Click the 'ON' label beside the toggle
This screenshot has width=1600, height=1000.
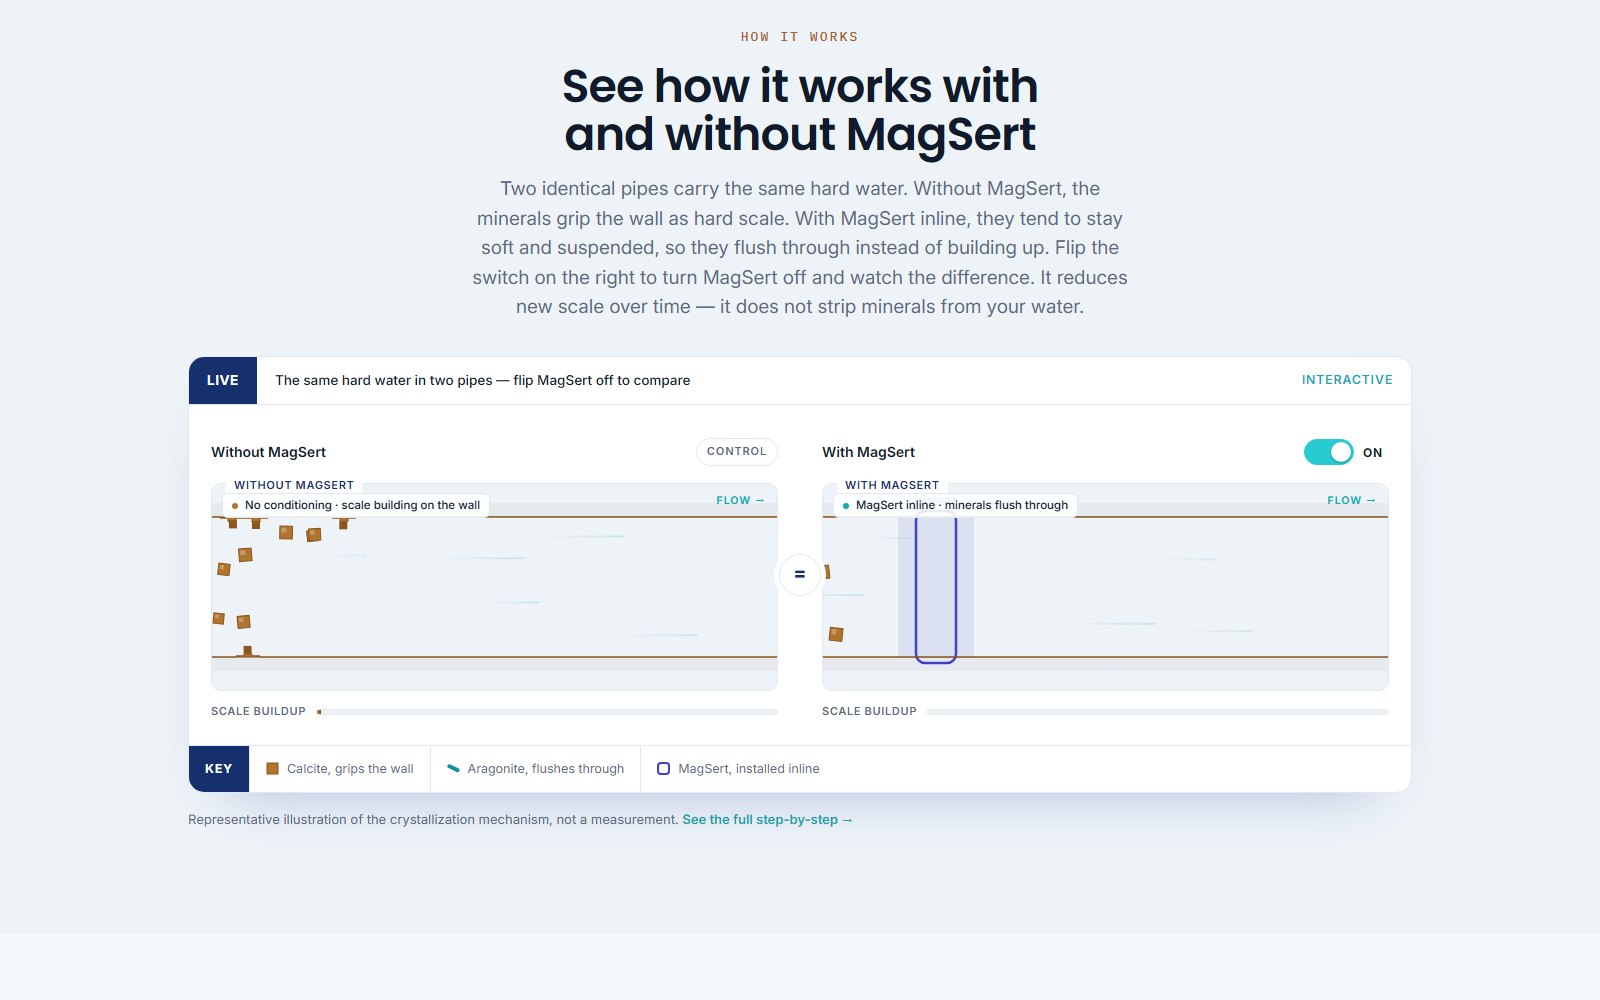click(1372, 452)
